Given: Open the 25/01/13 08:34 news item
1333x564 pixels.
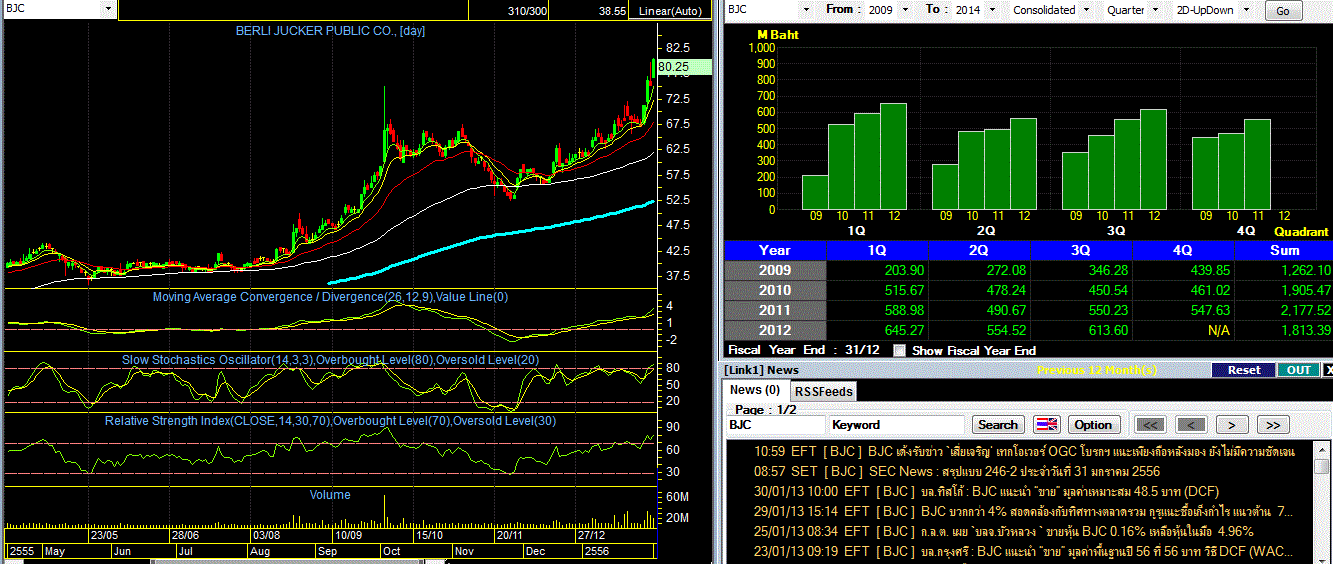Looking at the screenshot, I should (x=1003, y=531).
